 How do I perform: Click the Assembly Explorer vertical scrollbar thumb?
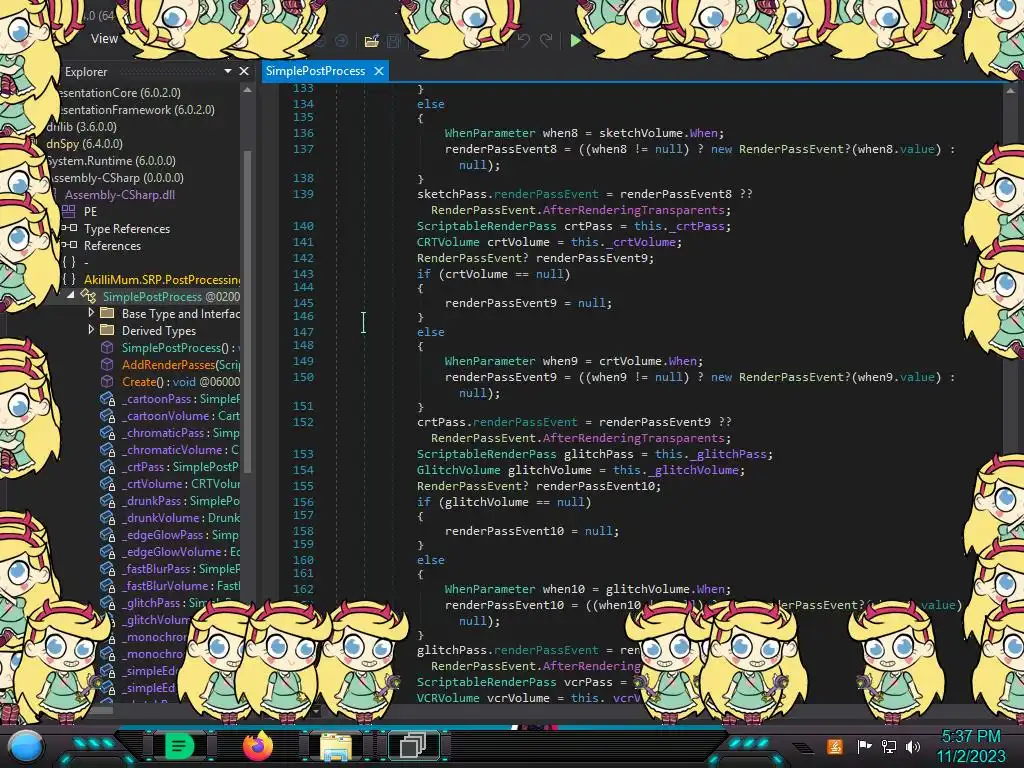[x=248, y=310]
